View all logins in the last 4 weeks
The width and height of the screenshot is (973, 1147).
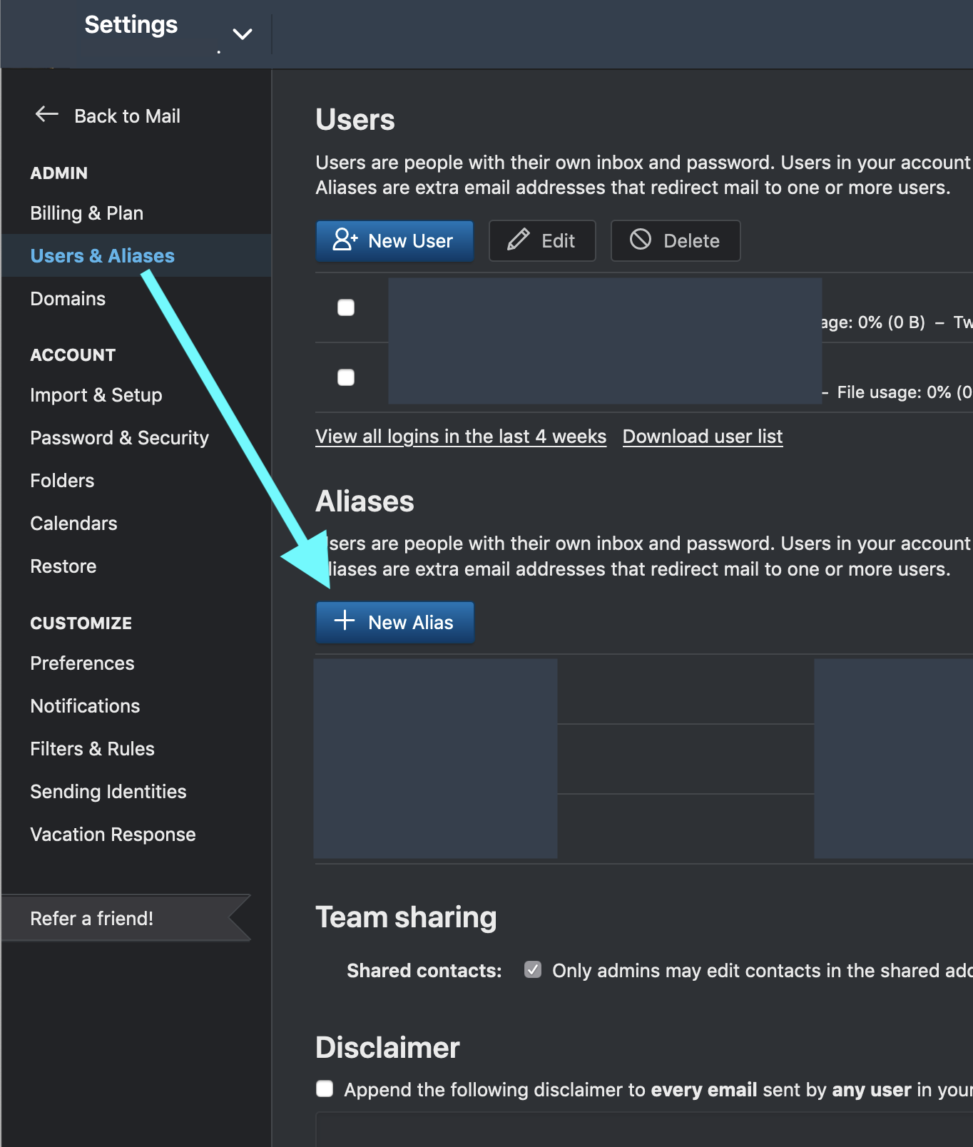[460, 436]
